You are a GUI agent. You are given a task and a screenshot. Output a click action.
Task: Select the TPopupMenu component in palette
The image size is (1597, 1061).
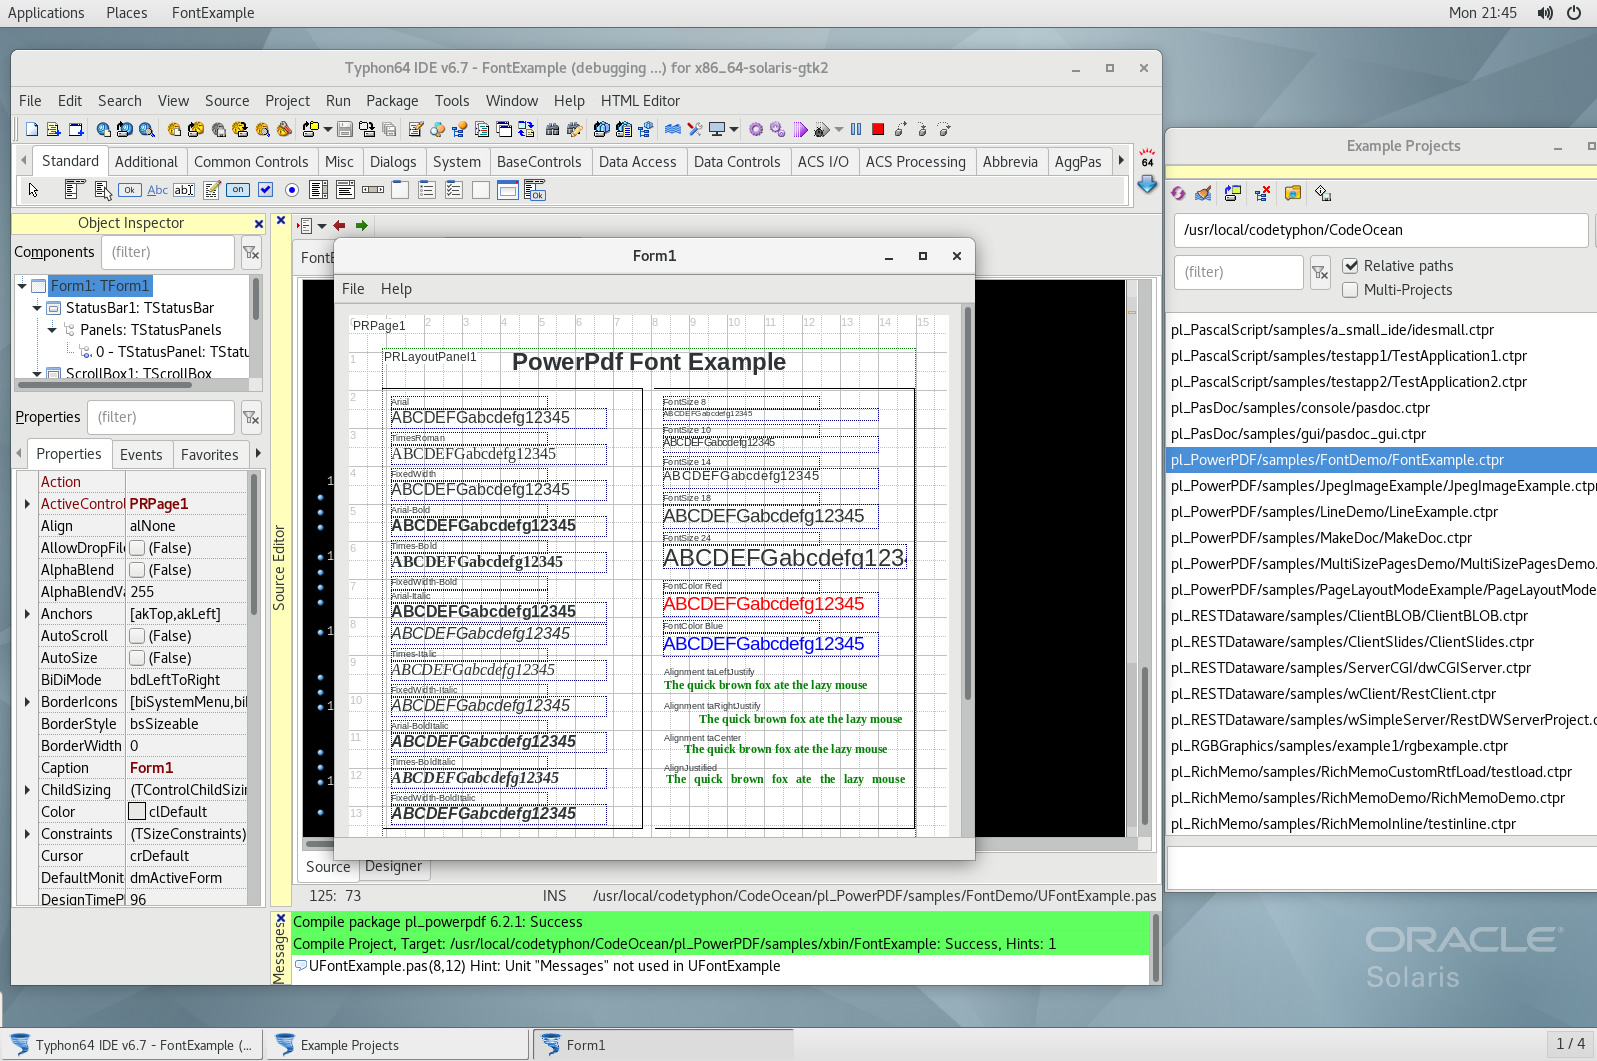coord(102,190)
